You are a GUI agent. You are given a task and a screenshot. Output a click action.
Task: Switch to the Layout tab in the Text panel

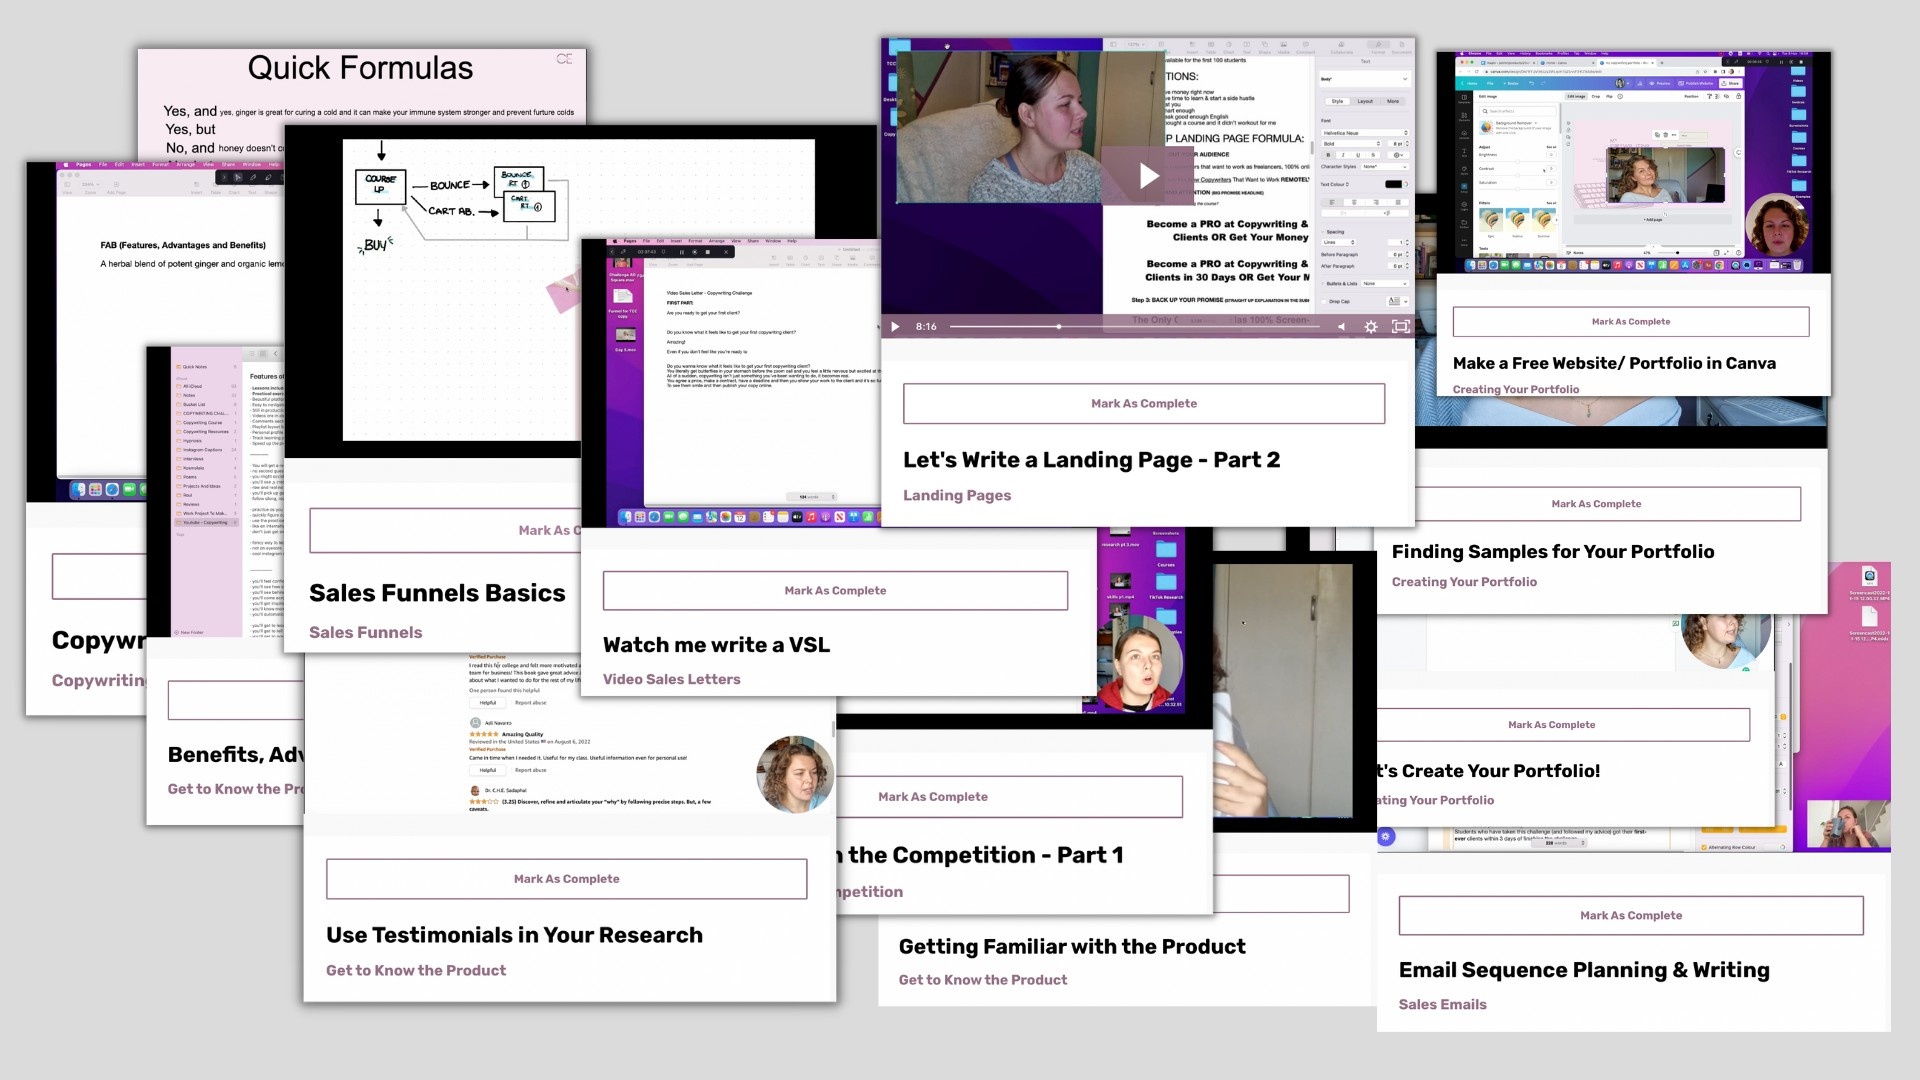tap(1364, 101)
